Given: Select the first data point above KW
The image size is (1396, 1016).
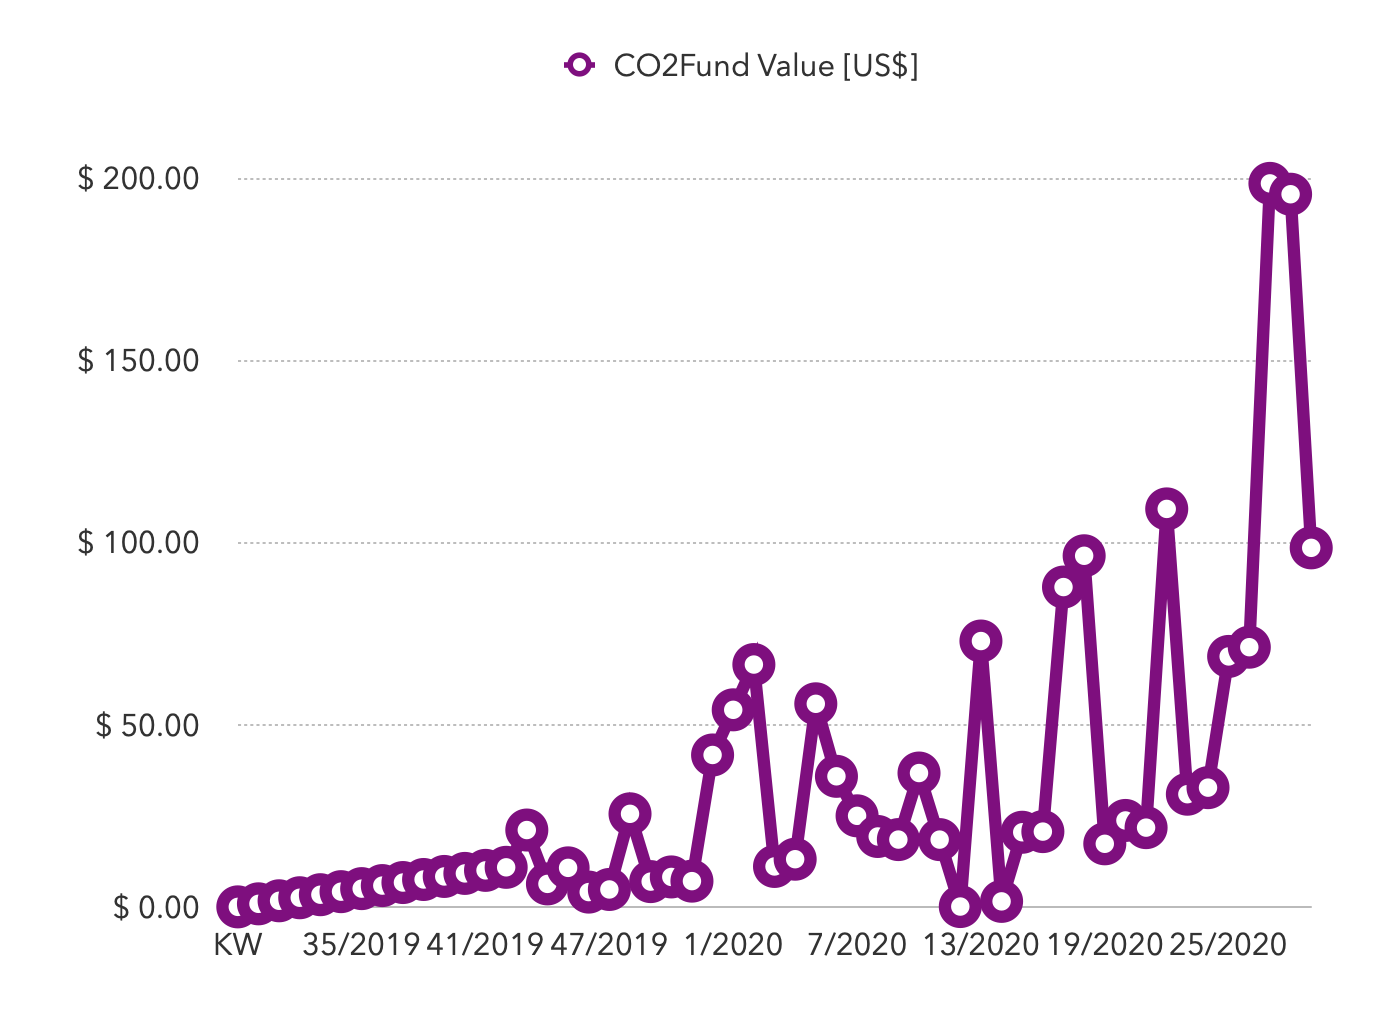Looking at the screenshot, I should pos(238,906).
